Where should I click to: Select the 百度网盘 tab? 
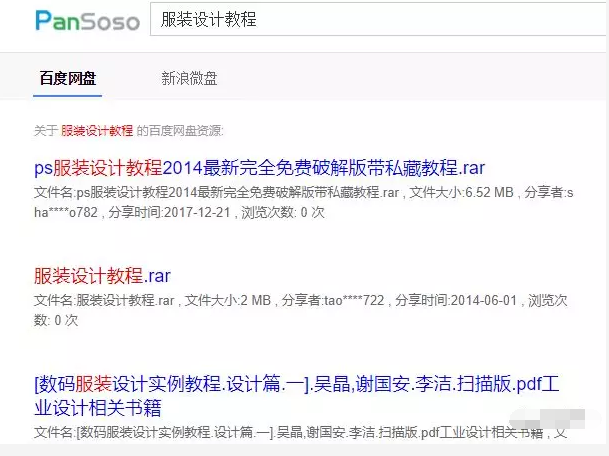click(x=68, y=78)
